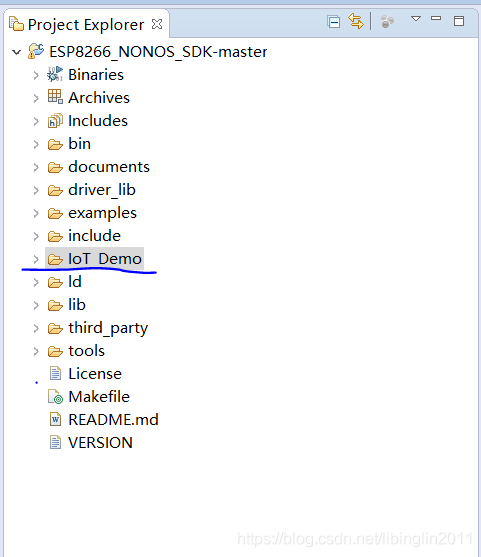Select the include folder label

pos(94,236)
